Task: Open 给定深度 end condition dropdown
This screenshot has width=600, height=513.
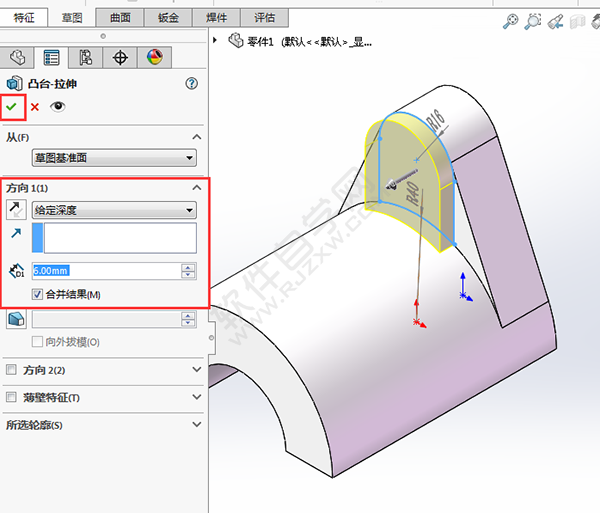Action: pos(114,210)
